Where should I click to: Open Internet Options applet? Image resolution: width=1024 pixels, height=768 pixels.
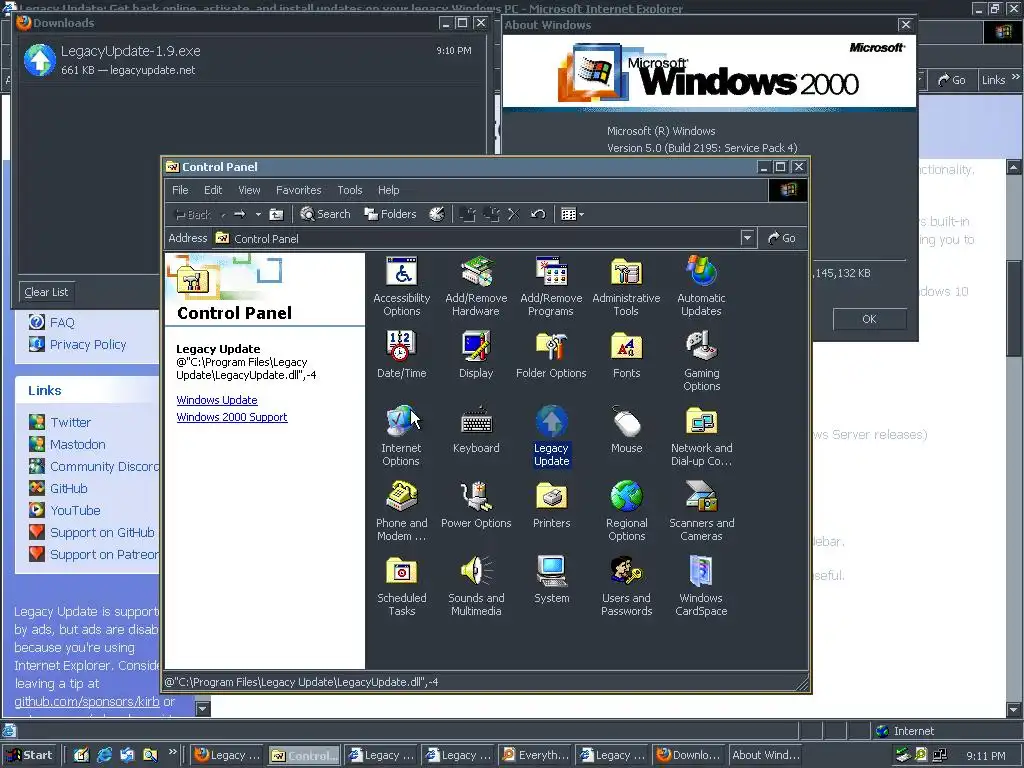pos(401,436)
